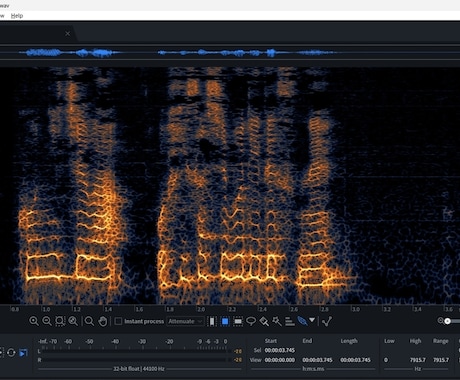Open the Attenuate mode dropdown
Viewport: 460px width, 380px height.
pos(185,321)
